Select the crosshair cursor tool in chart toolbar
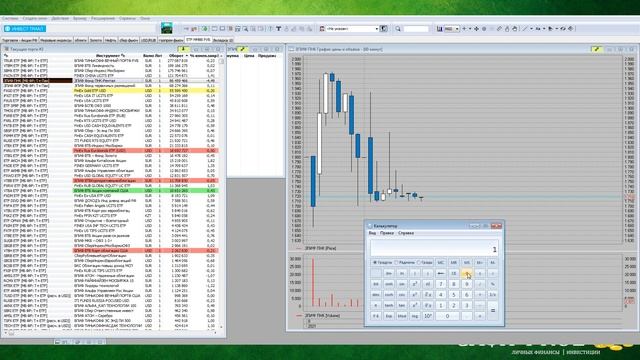This screenshot has height=360, width=640. pyautogui.click(x=476, y=29)
